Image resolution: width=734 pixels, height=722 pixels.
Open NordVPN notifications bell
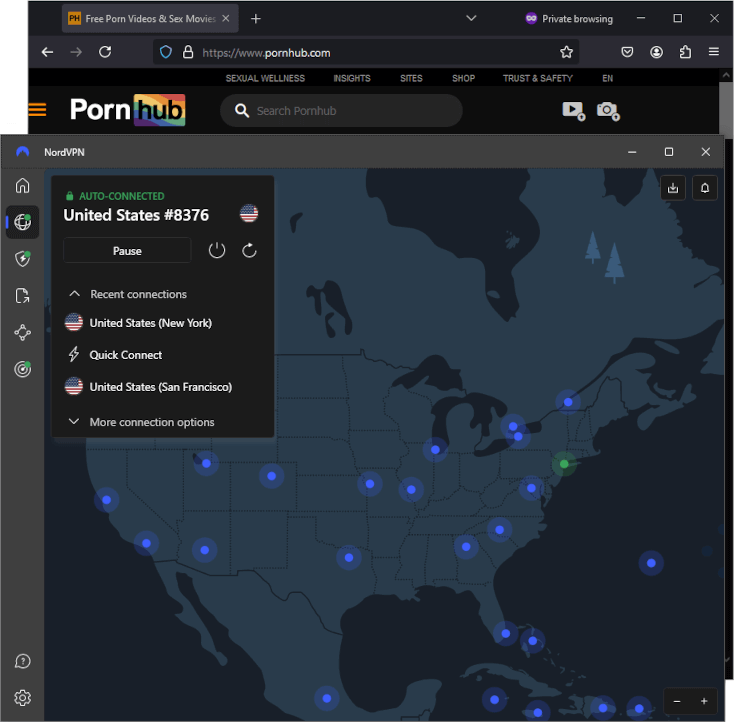coord(705,188)
